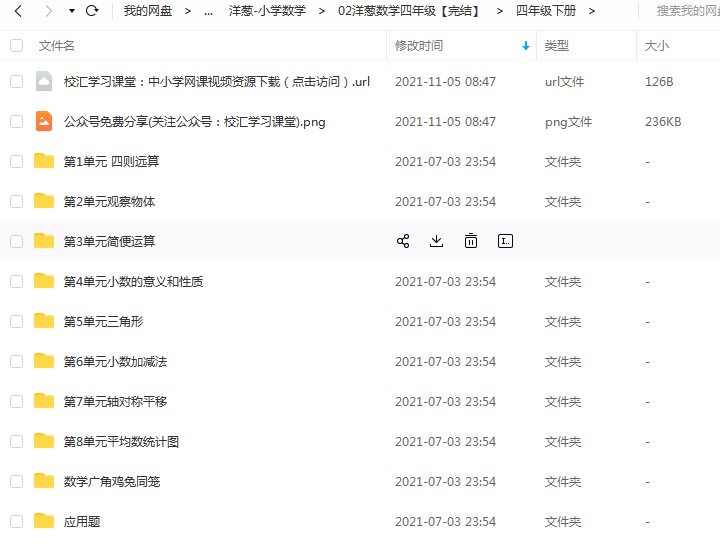The height and width of the screenshot is (553, 720).
Task: Download the 第3单元简便运算 folder
Action: (436, 241)
